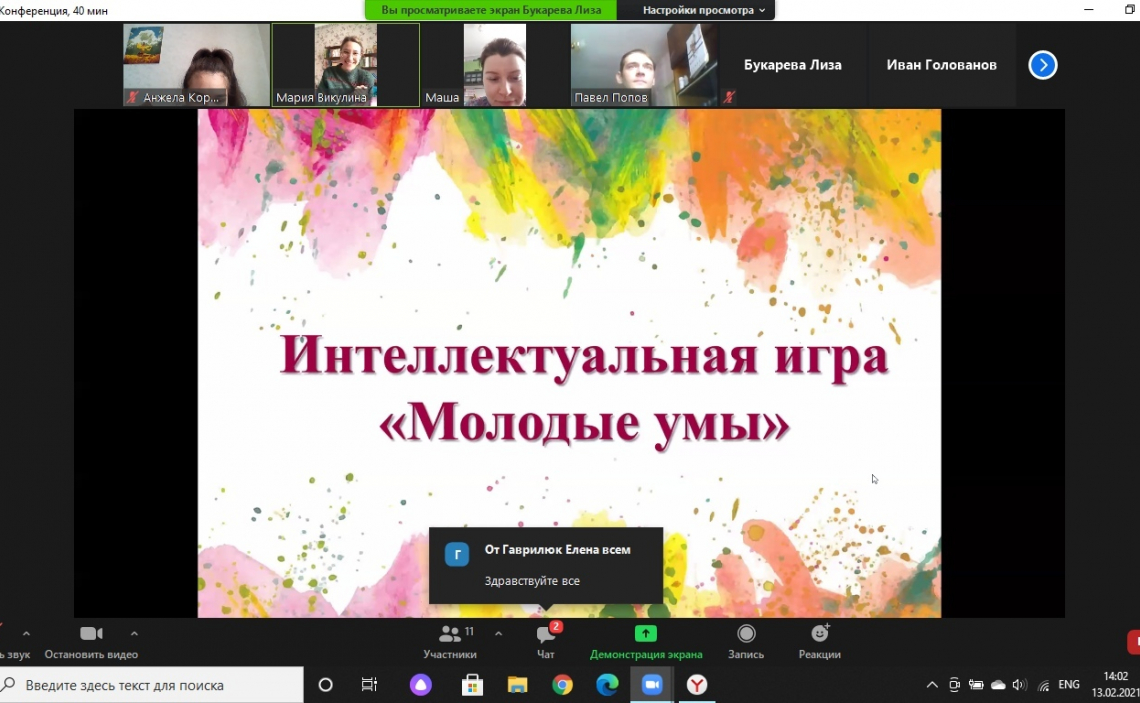Click the green Демонстрация экрана share button
The image size is (1140, 703).
[x=646, y=641]
